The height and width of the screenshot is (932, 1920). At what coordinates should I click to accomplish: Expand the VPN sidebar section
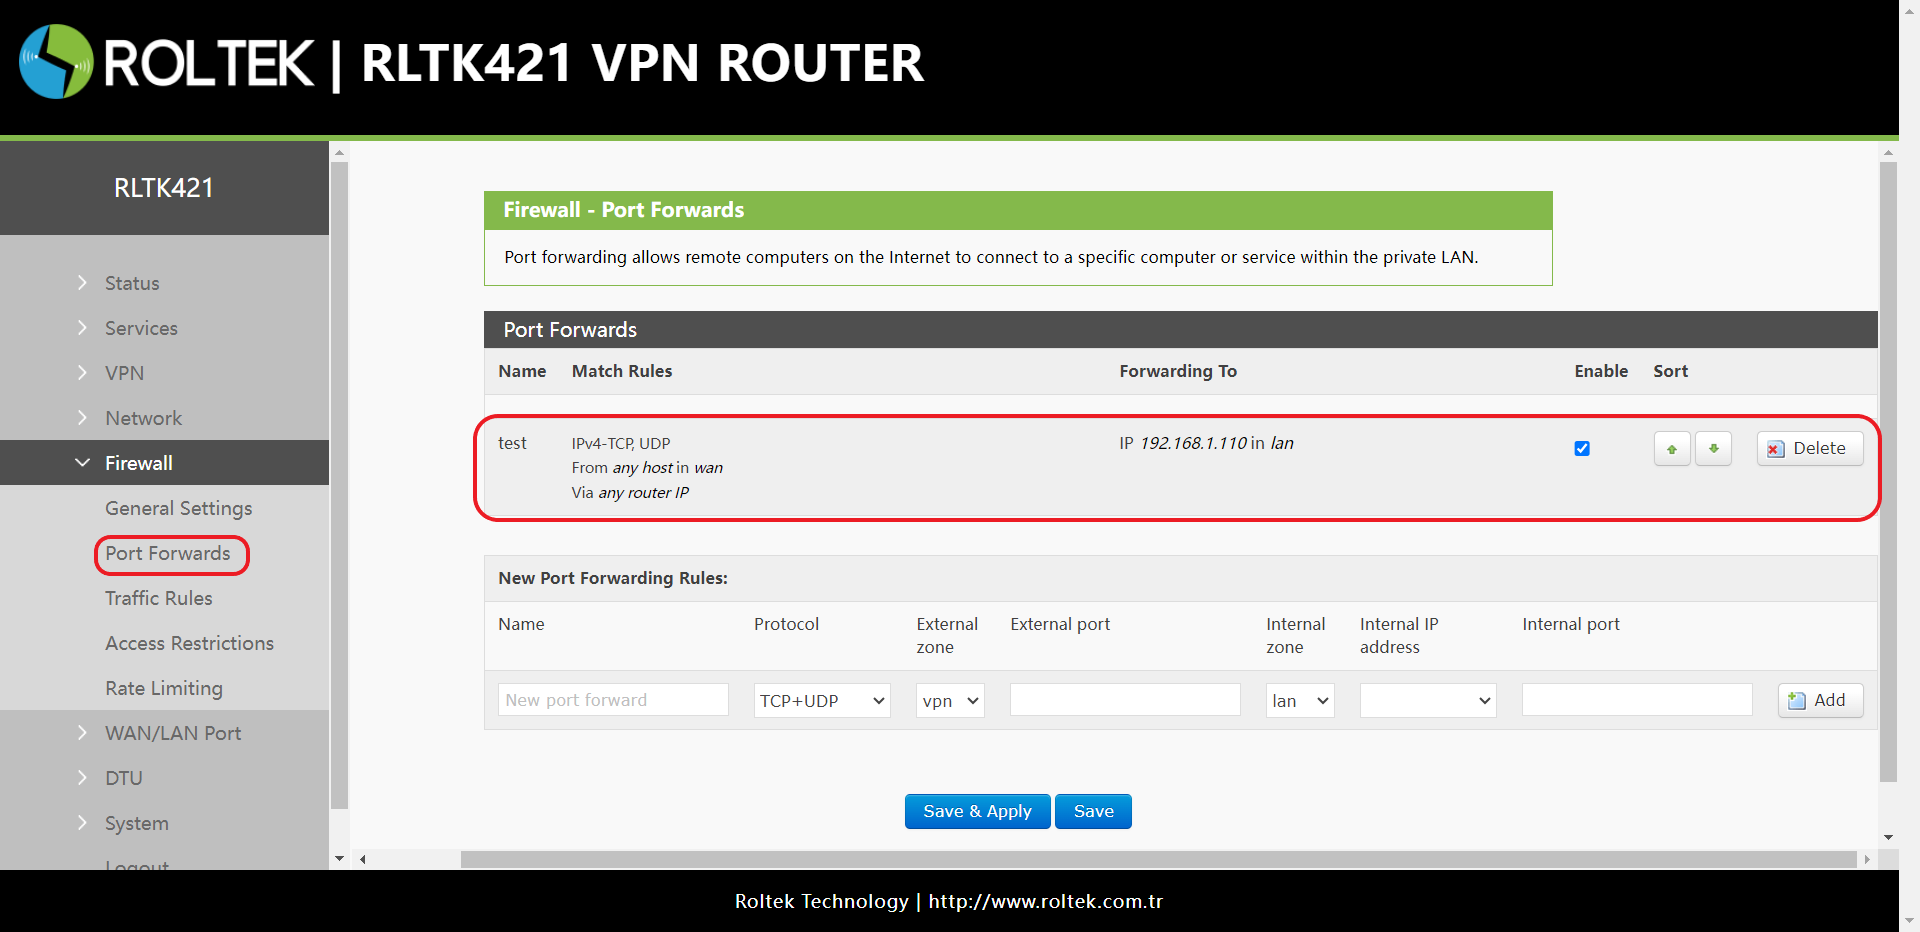pyautogui.click(x=124, y=373)
